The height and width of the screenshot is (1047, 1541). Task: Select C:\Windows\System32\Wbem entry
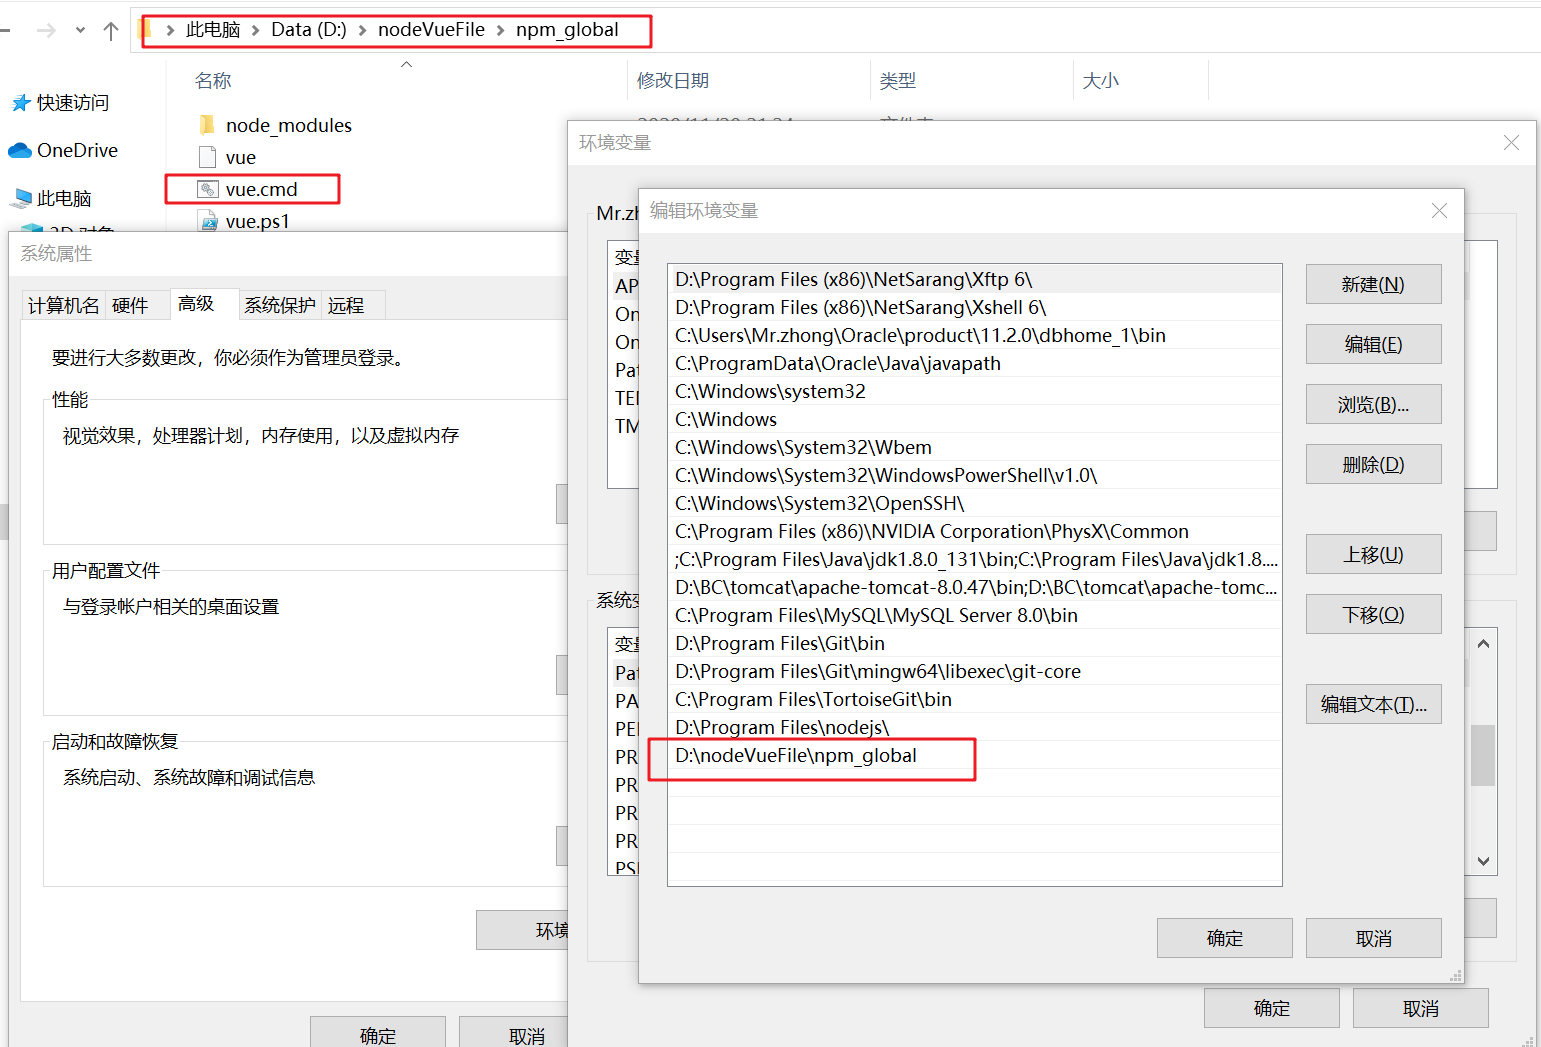click(x=975, y=447)
